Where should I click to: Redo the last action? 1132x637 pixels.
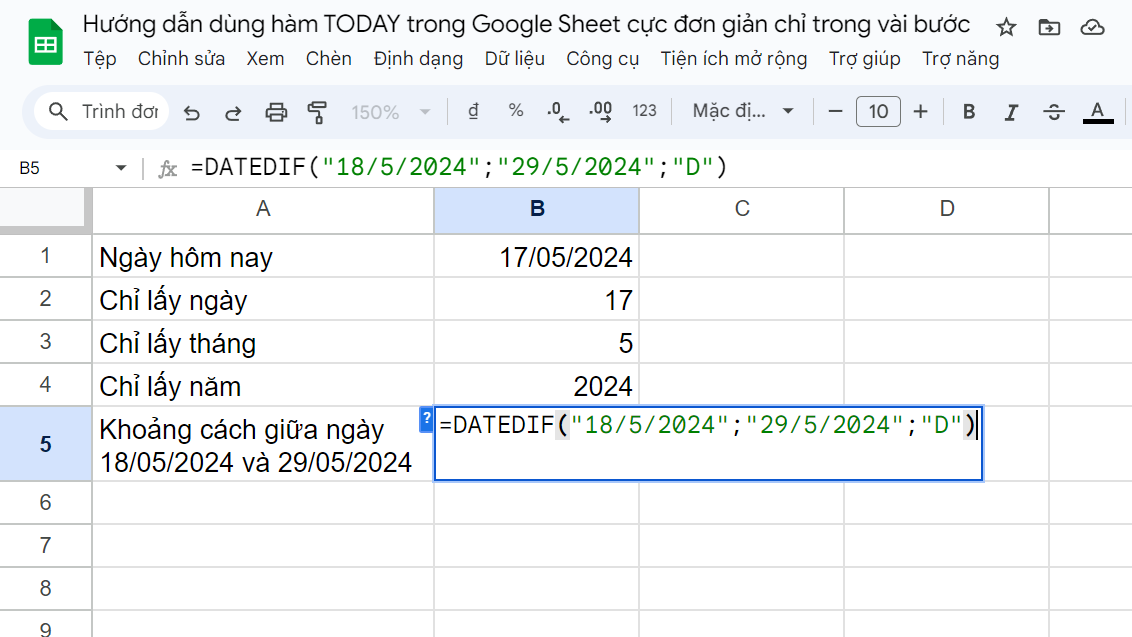click(235, 111)
